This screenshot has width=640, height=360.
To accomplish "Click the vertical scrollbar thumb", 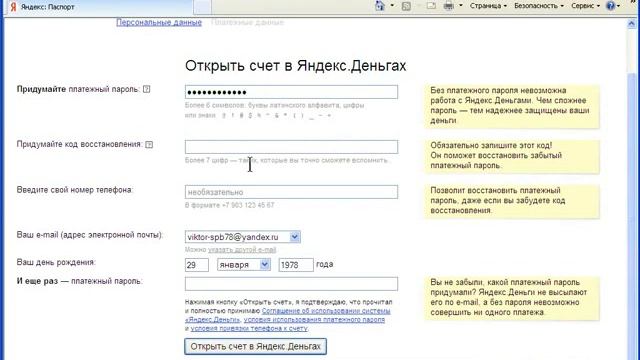I will click(x=631, y=216).
